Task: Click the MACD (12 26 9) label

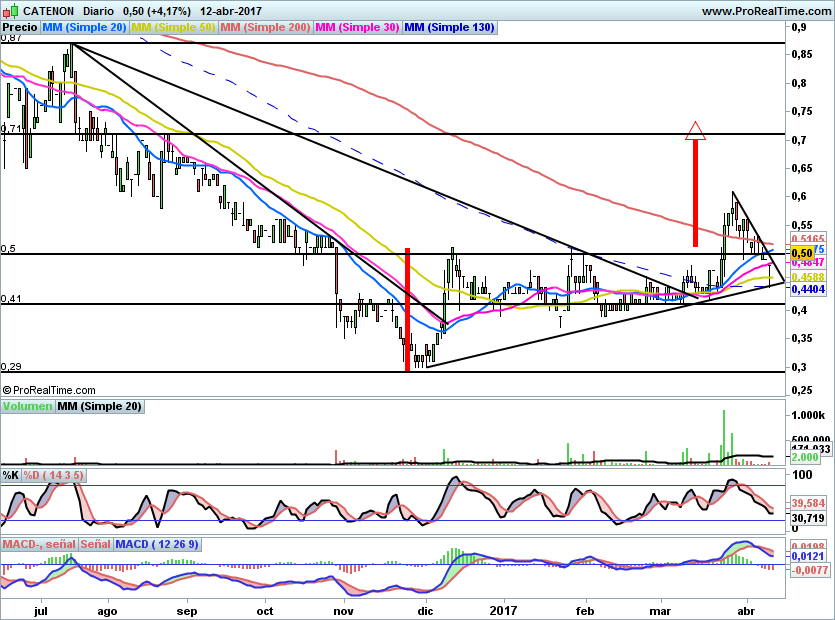Action: [x=158, y=544]
